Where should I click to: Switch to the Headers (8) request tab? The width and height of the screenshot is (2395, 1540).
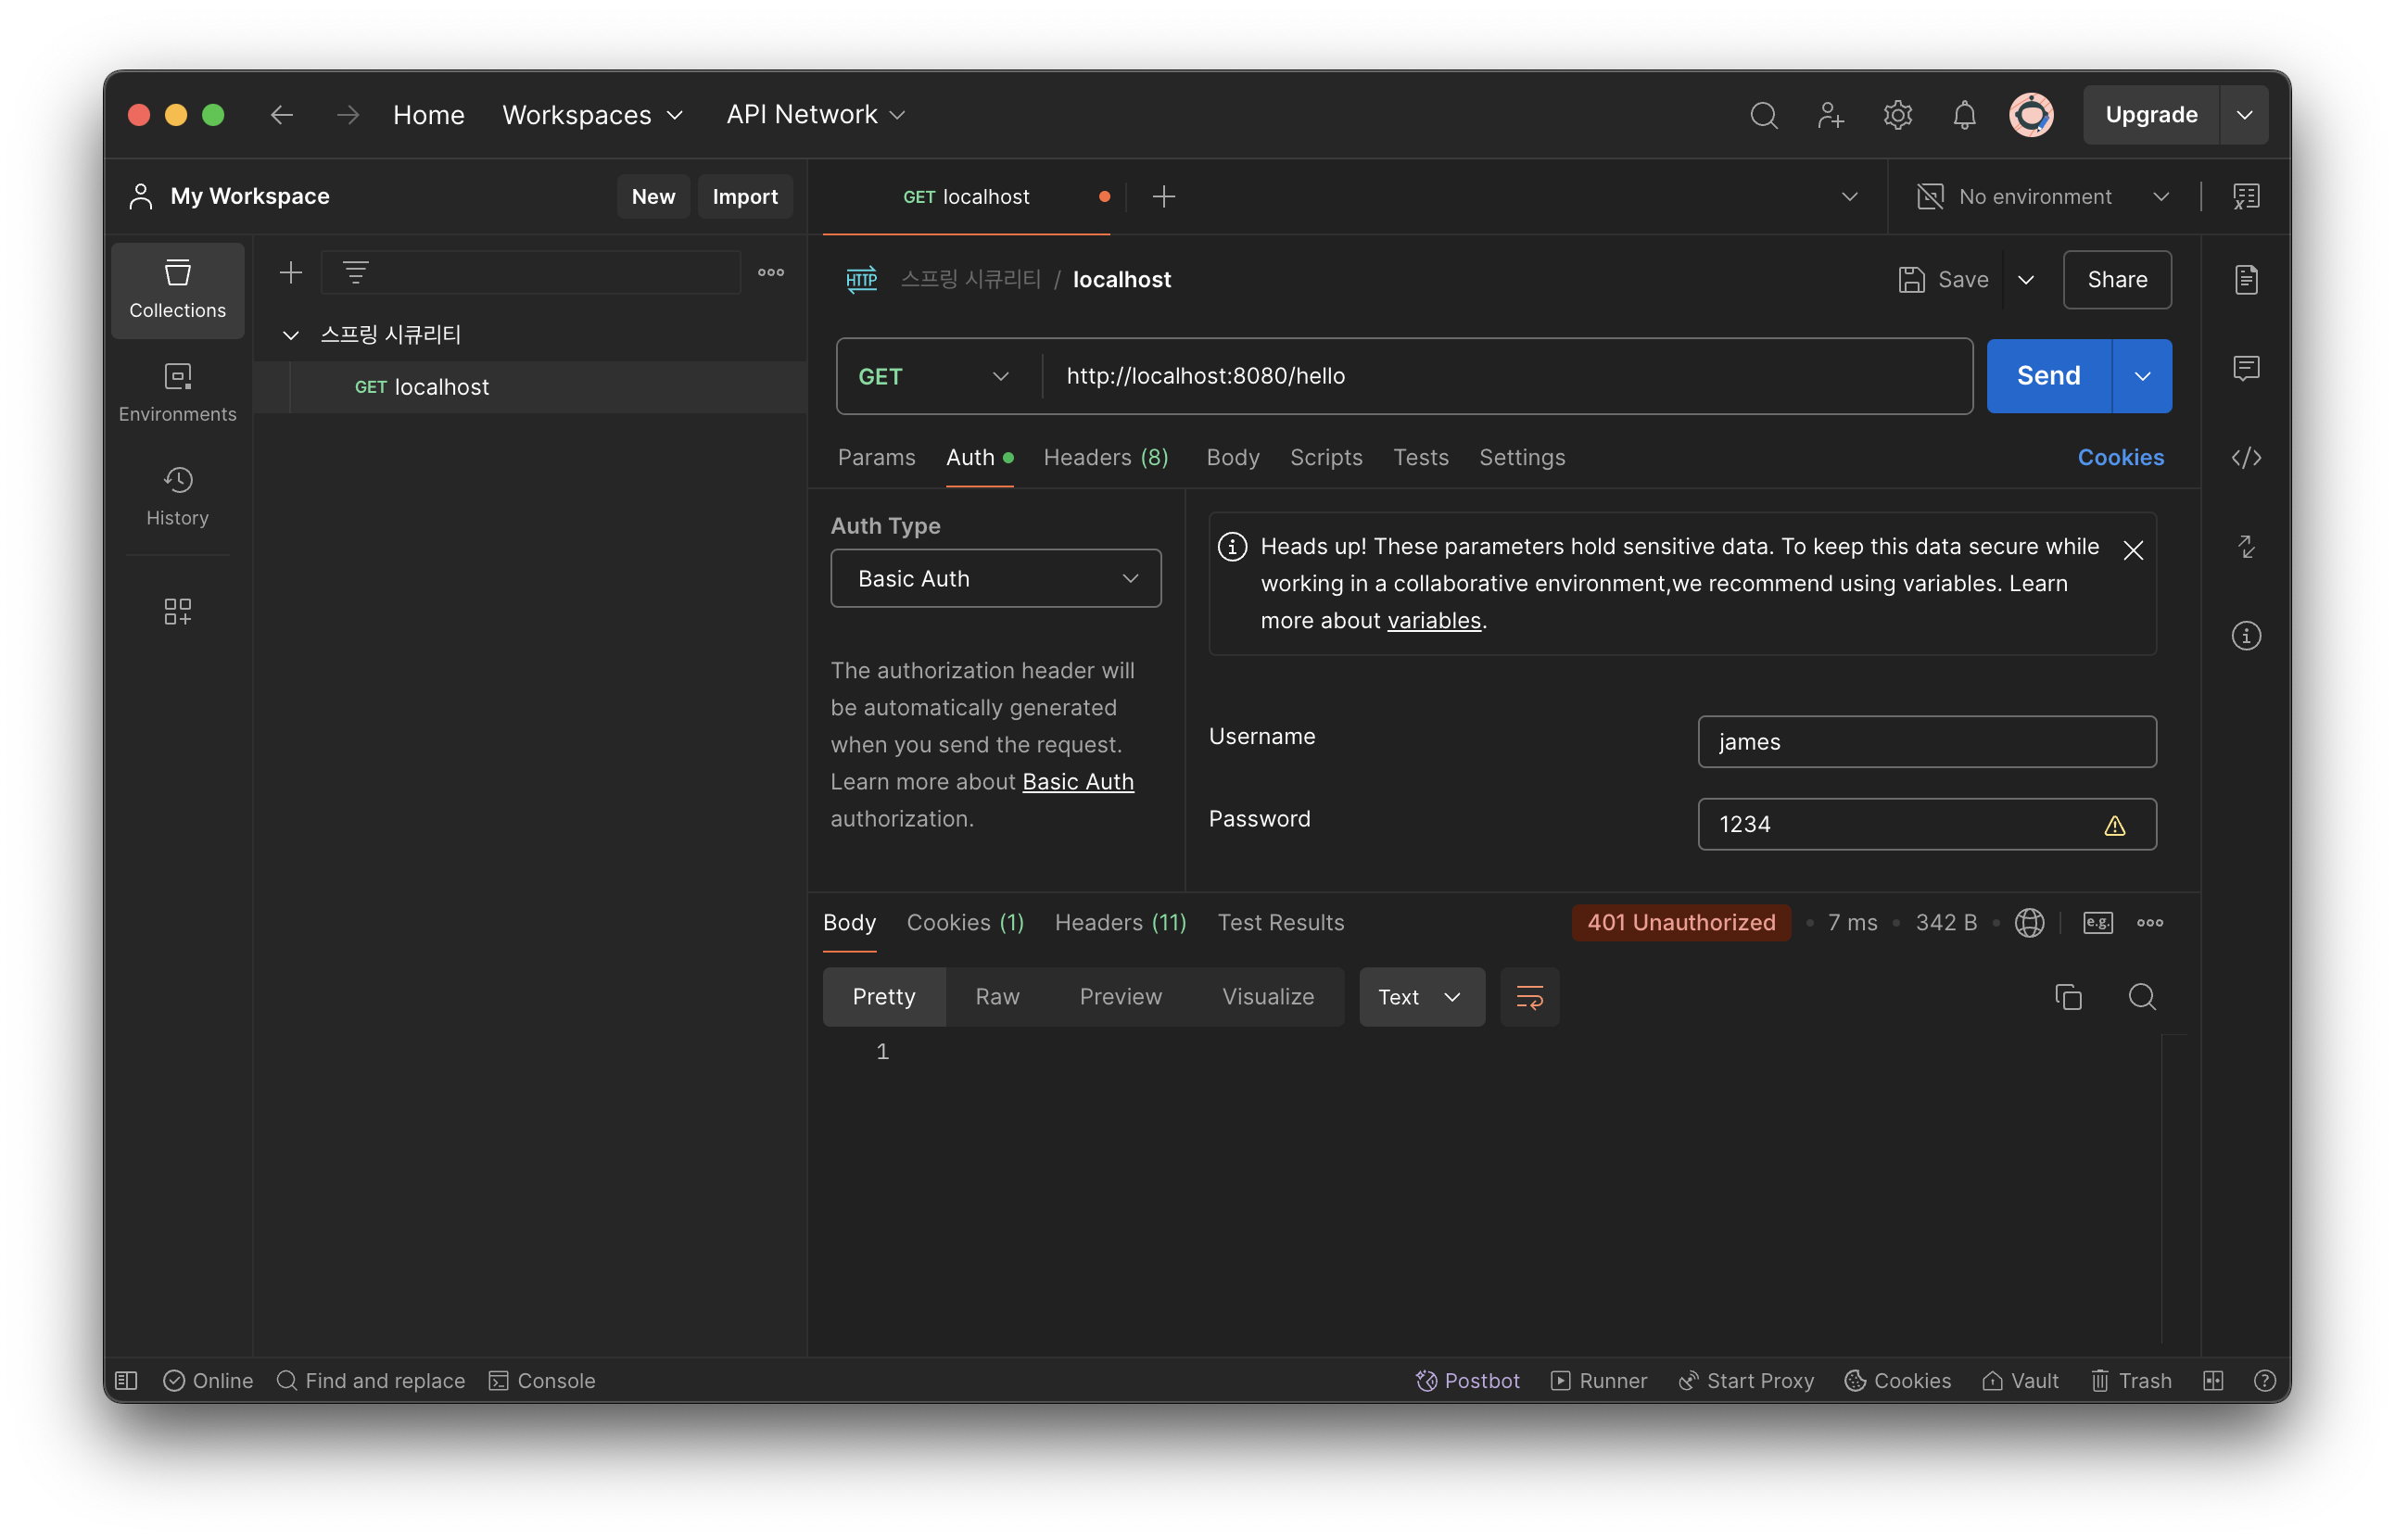coord(1105,458)
